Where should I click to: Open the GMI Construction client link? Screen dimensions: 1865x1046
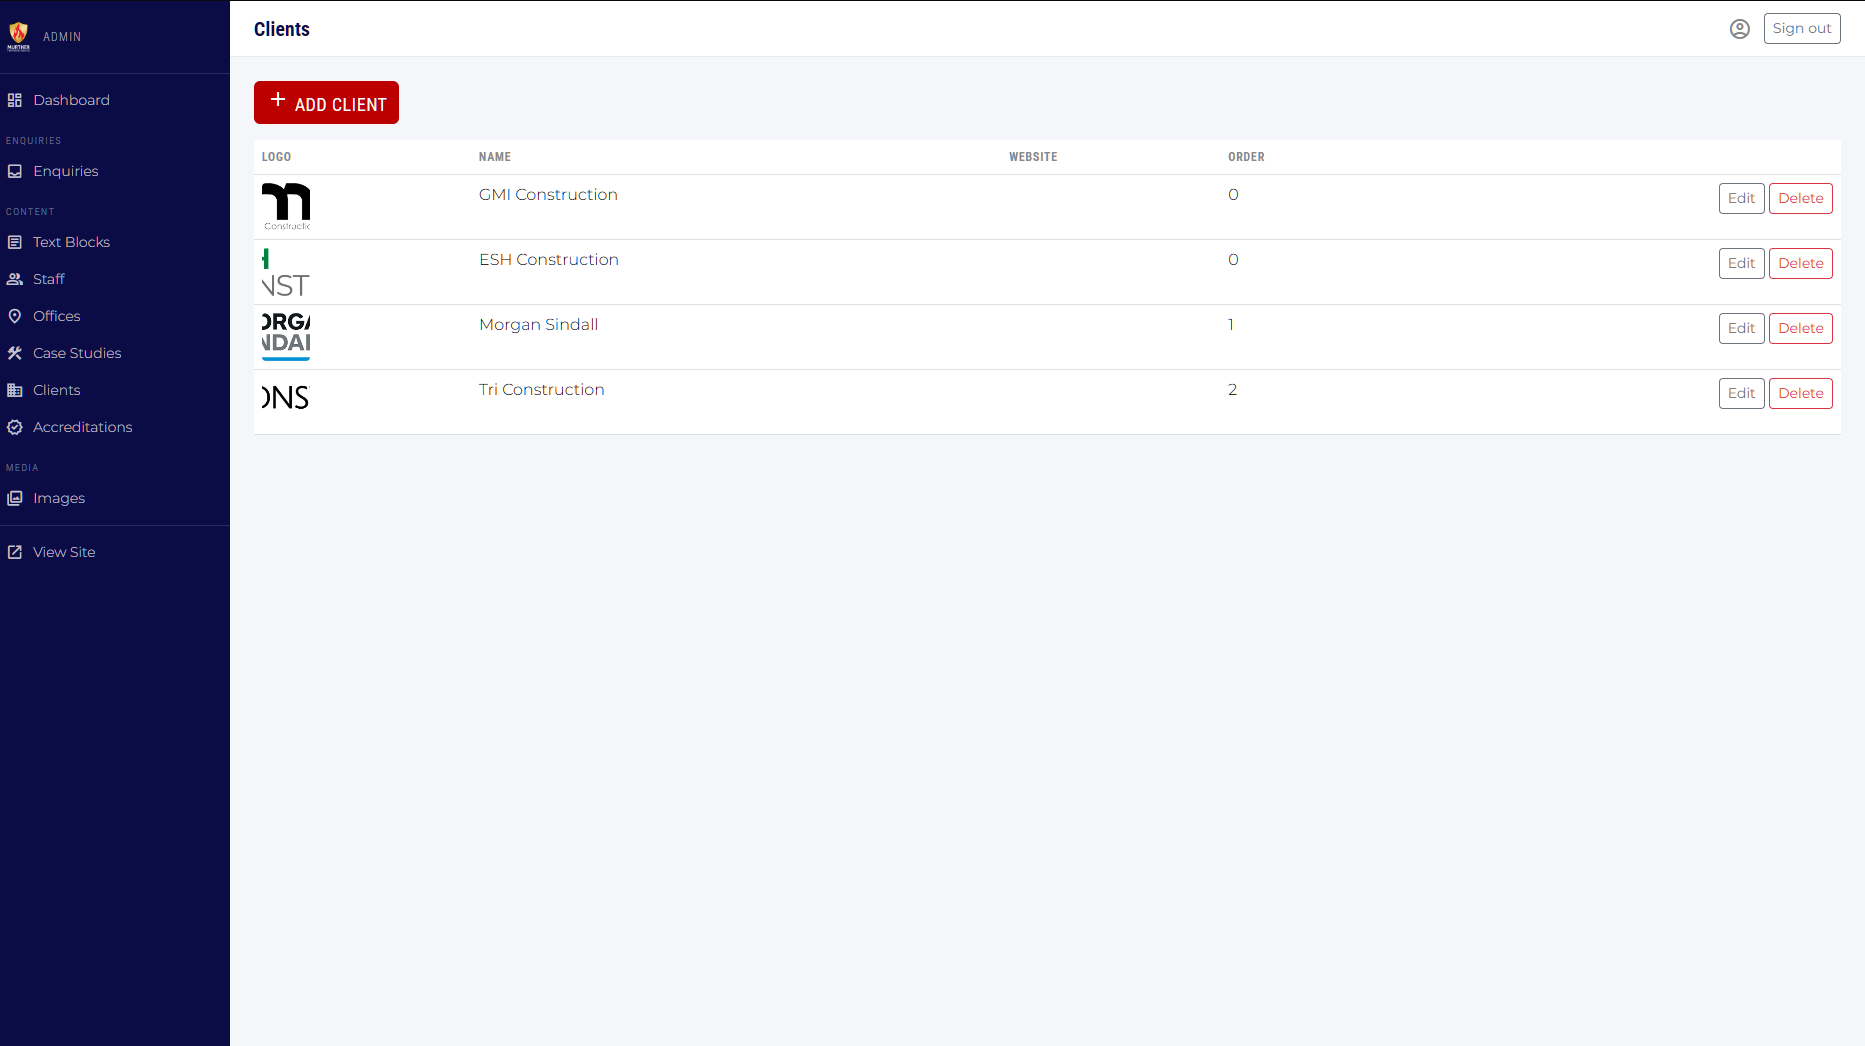pos(548,194)
